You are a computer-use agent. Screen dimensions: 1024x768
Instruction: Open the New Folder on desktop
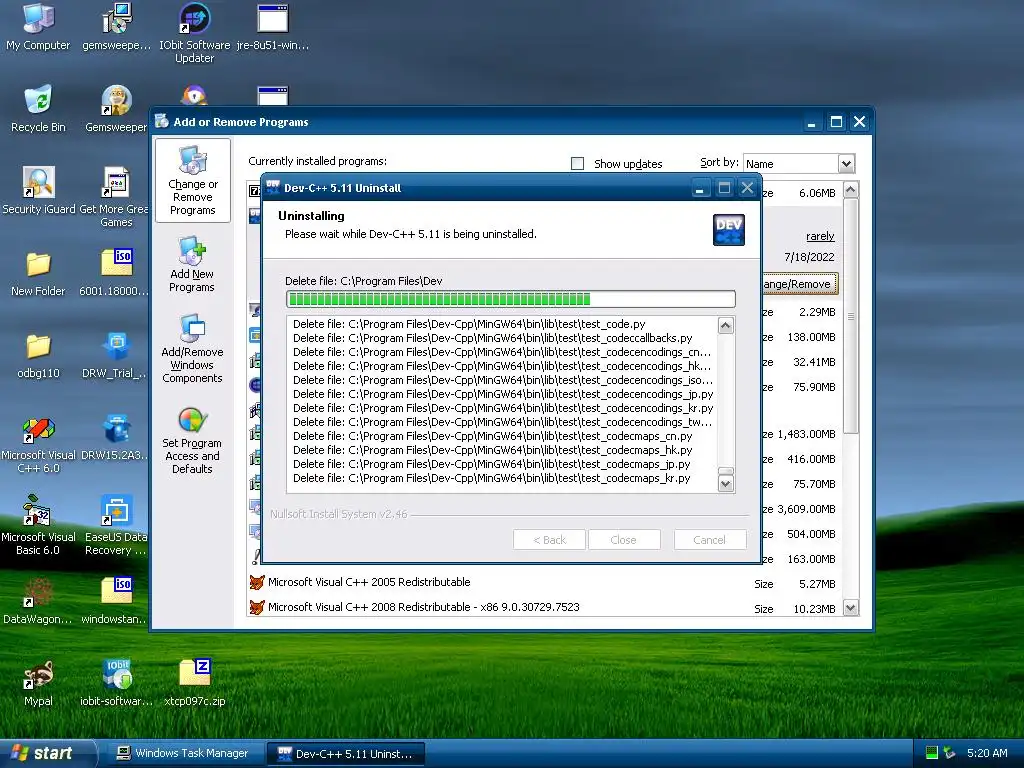coord(38,273)
